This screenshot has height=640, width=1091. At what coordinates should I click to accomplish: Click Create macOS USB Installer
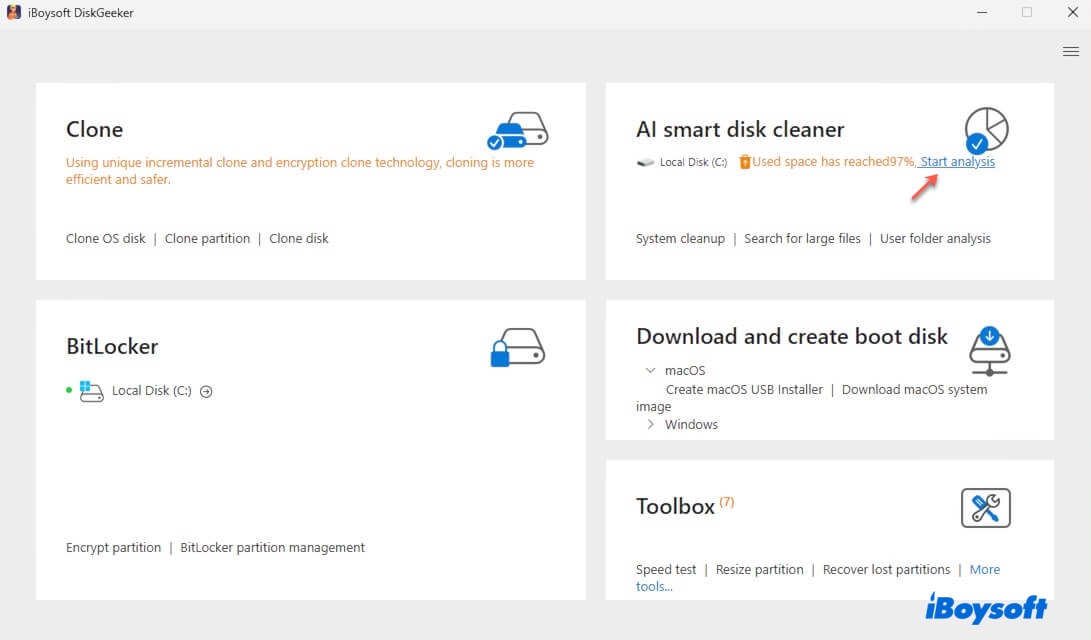click(744, 390)
